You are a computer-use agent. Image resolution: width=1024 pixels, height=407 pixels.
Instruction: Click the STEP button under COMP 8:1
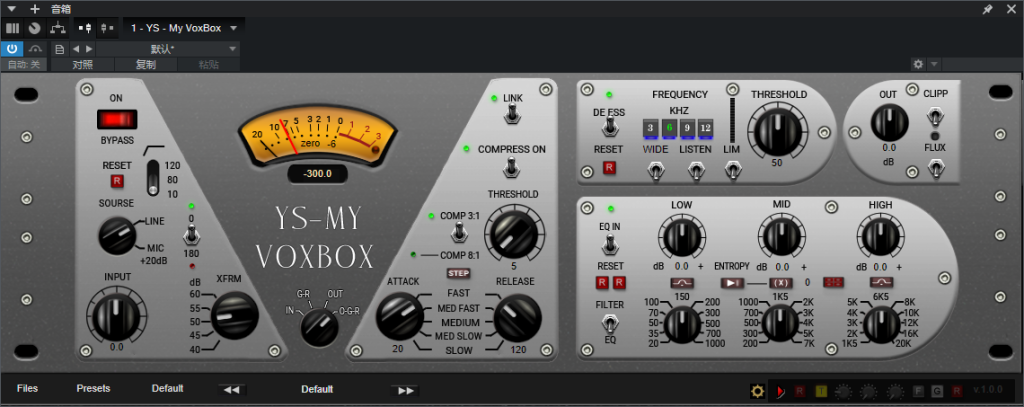pyautogui.click(x=459, y=272)
